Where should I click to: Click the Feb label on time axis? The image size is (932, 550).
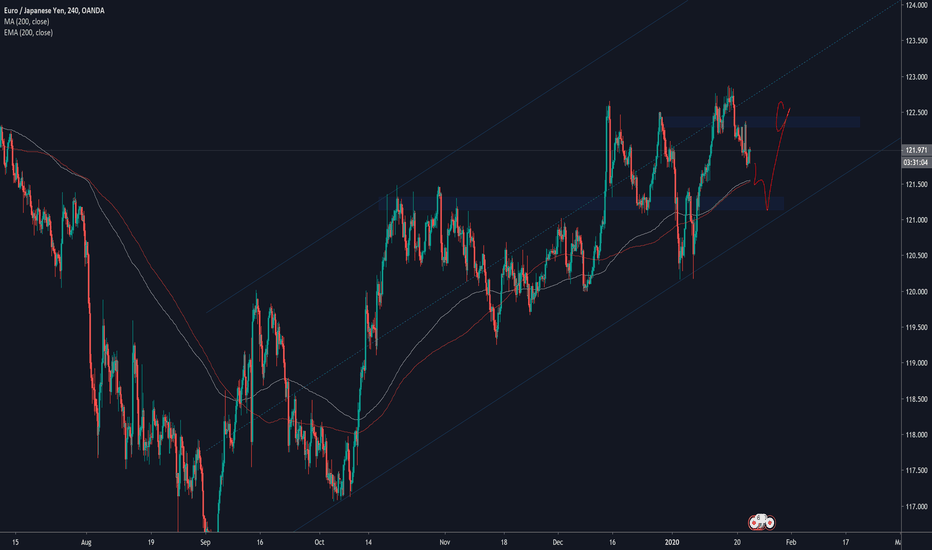tap(790, 540)
